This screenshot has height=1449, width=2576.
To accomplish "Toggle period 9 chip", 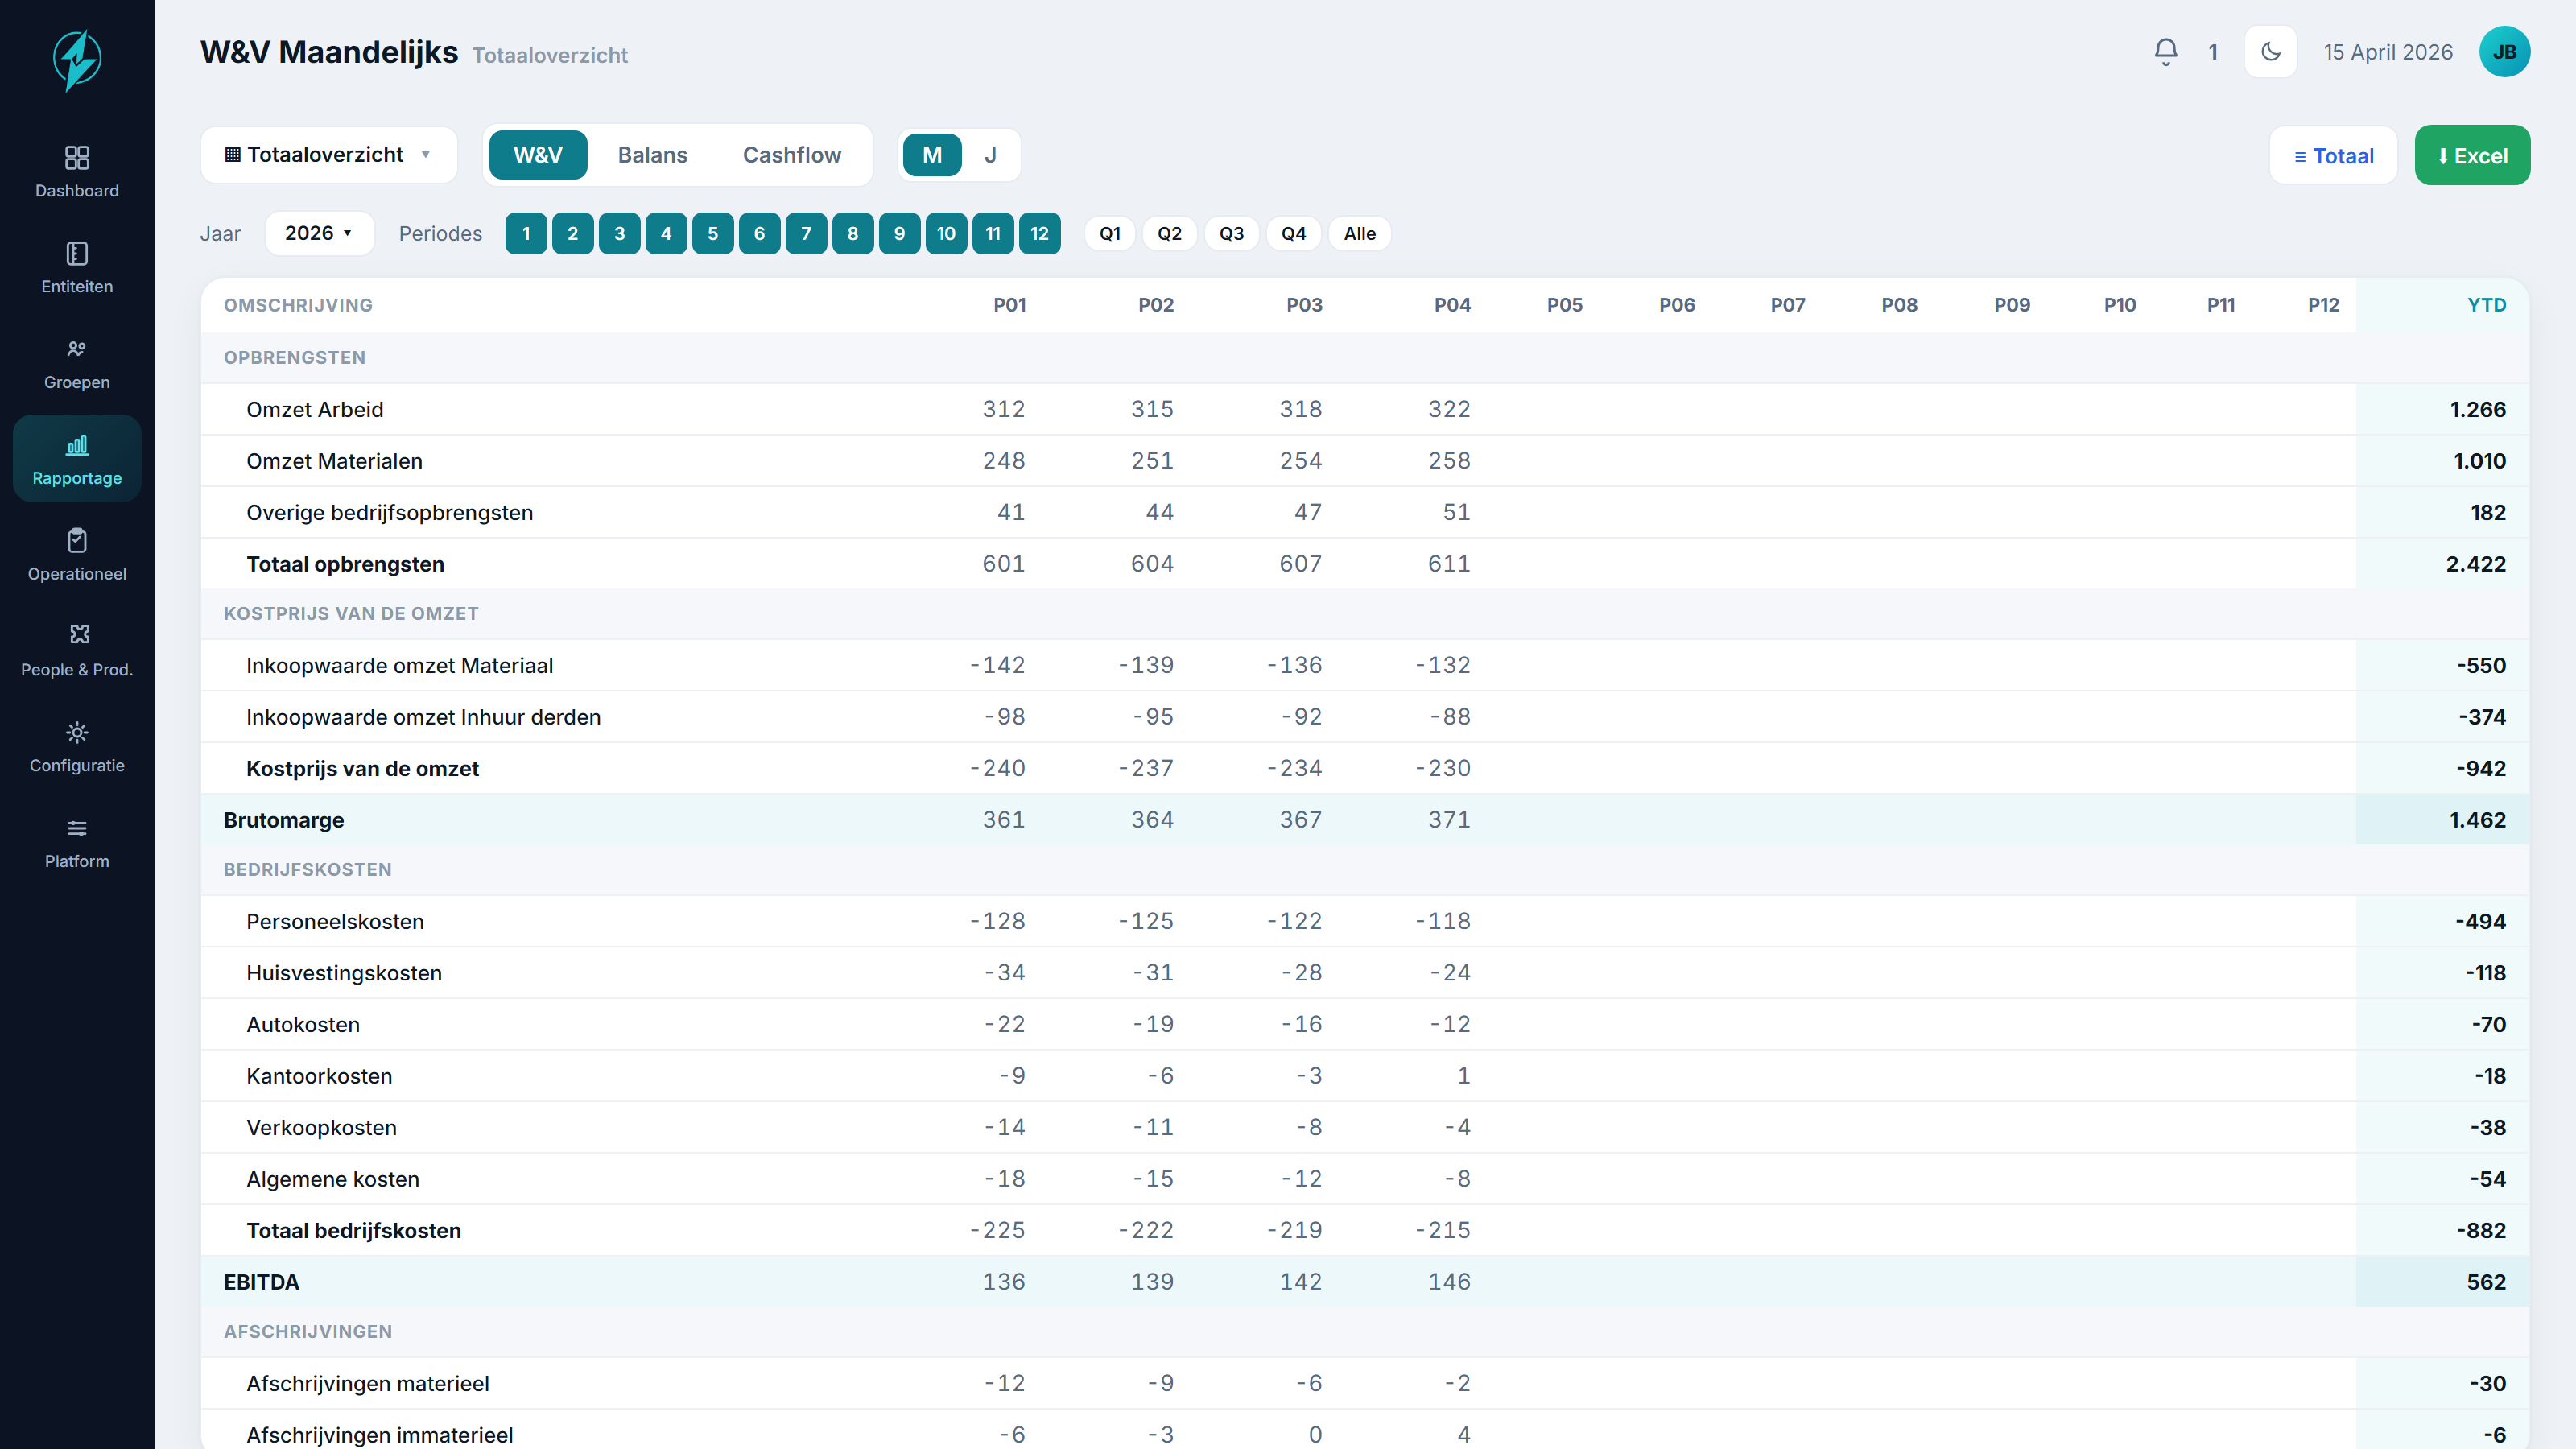I will (900, 234).
